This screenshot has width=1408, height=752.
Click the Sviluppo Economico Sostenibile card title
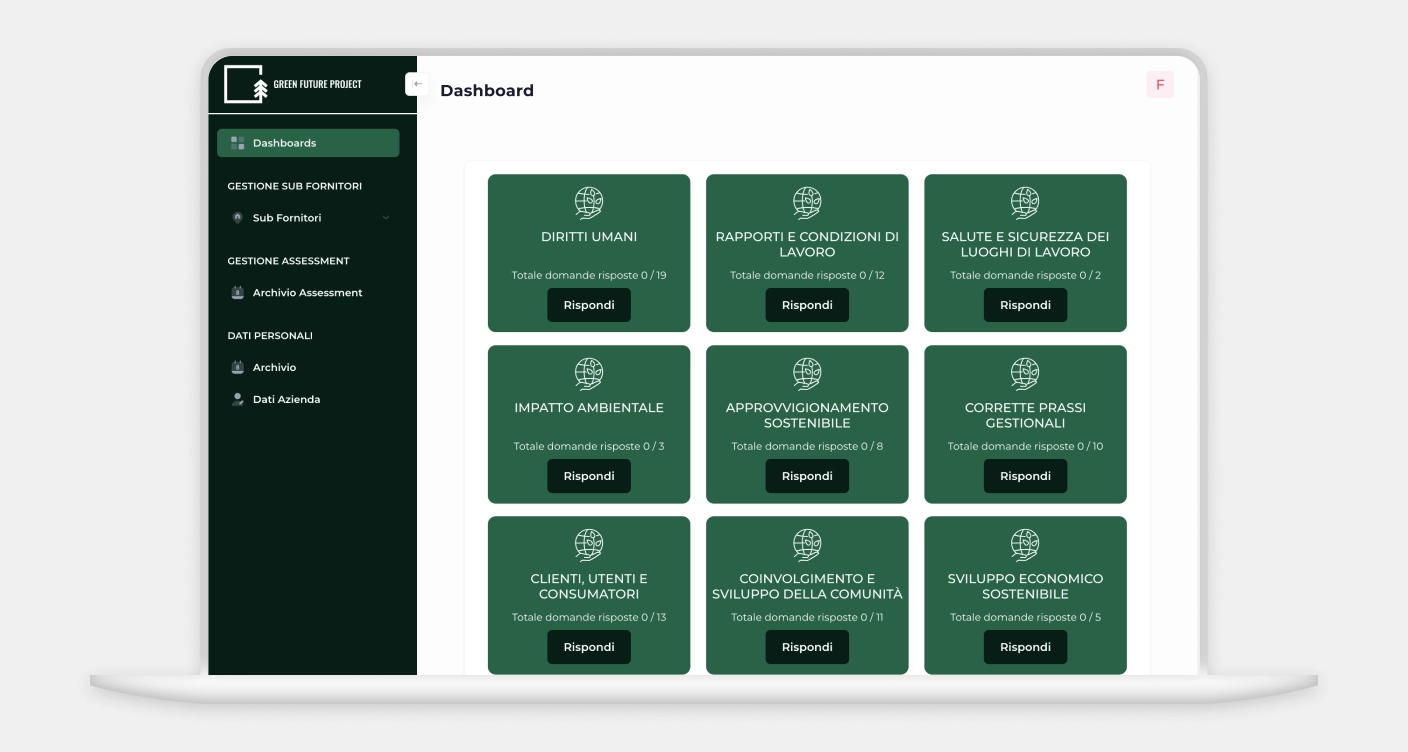point(1025,586)
